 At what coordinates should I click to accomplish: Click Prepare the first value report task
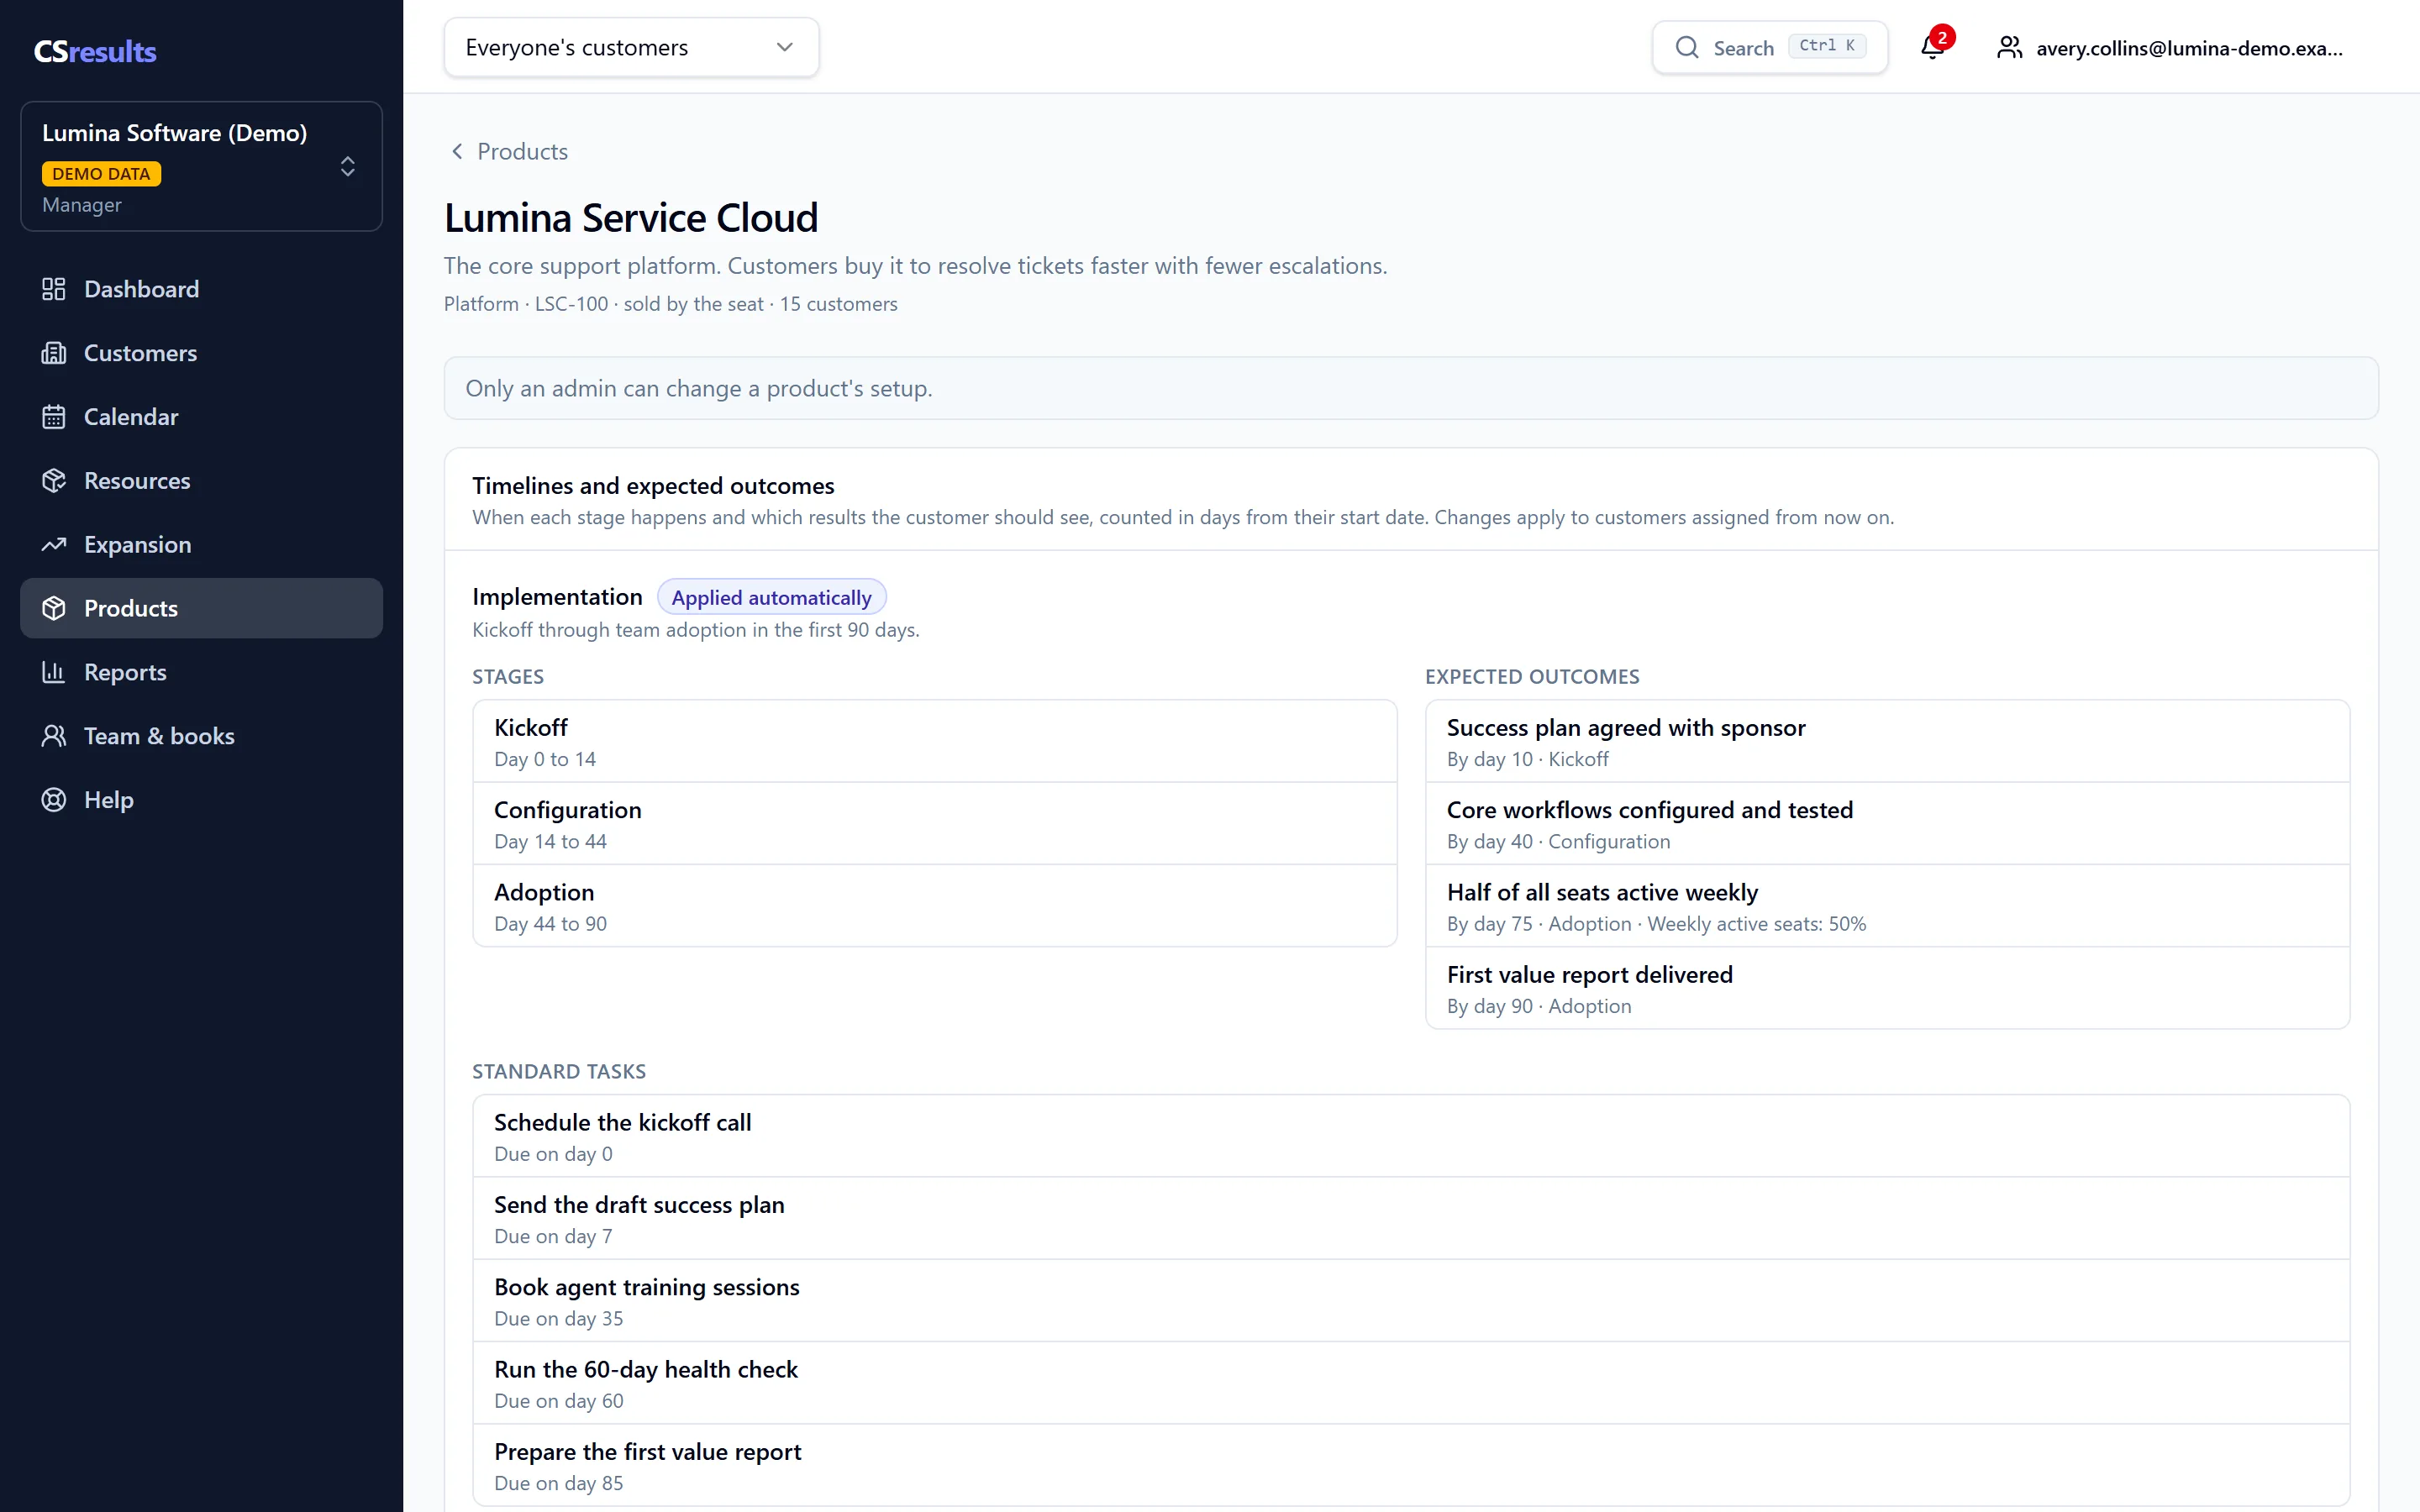pyautogui.click(x=1411, y=1466)
